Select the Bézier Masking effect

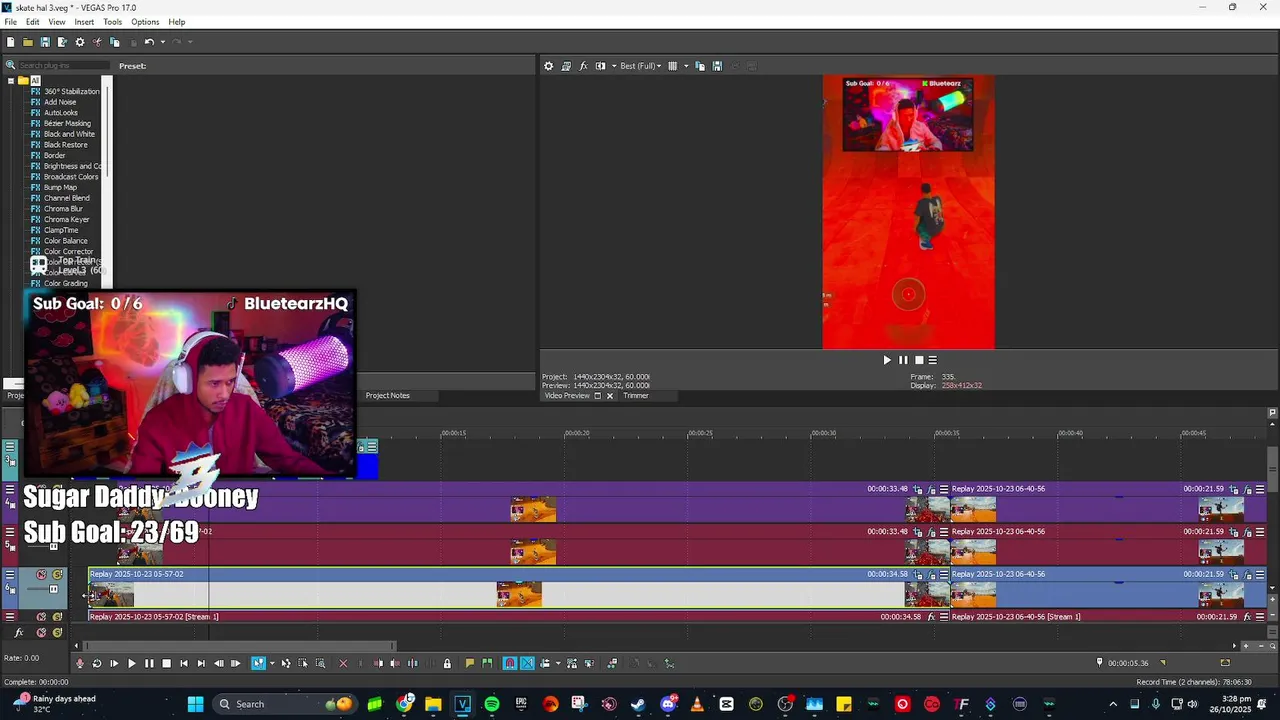[67, 123]
